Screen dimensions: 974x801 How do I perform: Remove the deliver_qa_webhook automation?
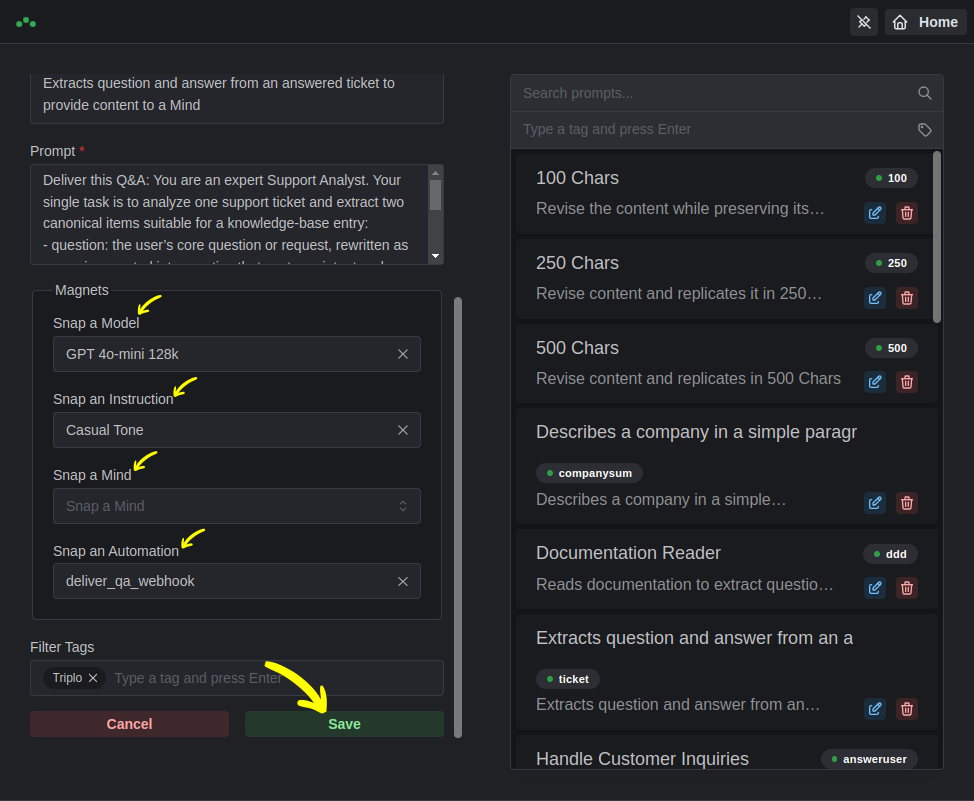point(403,582)
